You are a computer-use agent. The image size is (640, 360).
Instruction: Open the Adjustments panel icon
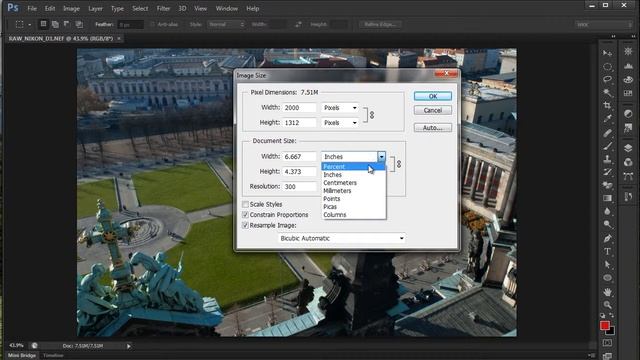pyautogui.click(x=628, y=113)
